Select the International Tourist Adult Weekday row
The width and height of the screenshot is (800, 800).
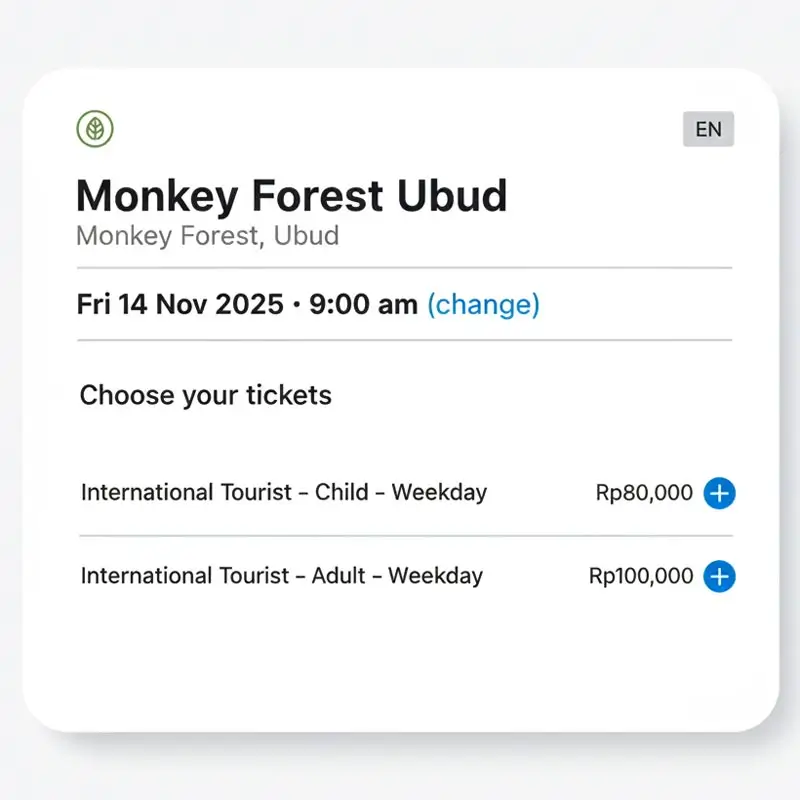[x=280, y=577]
